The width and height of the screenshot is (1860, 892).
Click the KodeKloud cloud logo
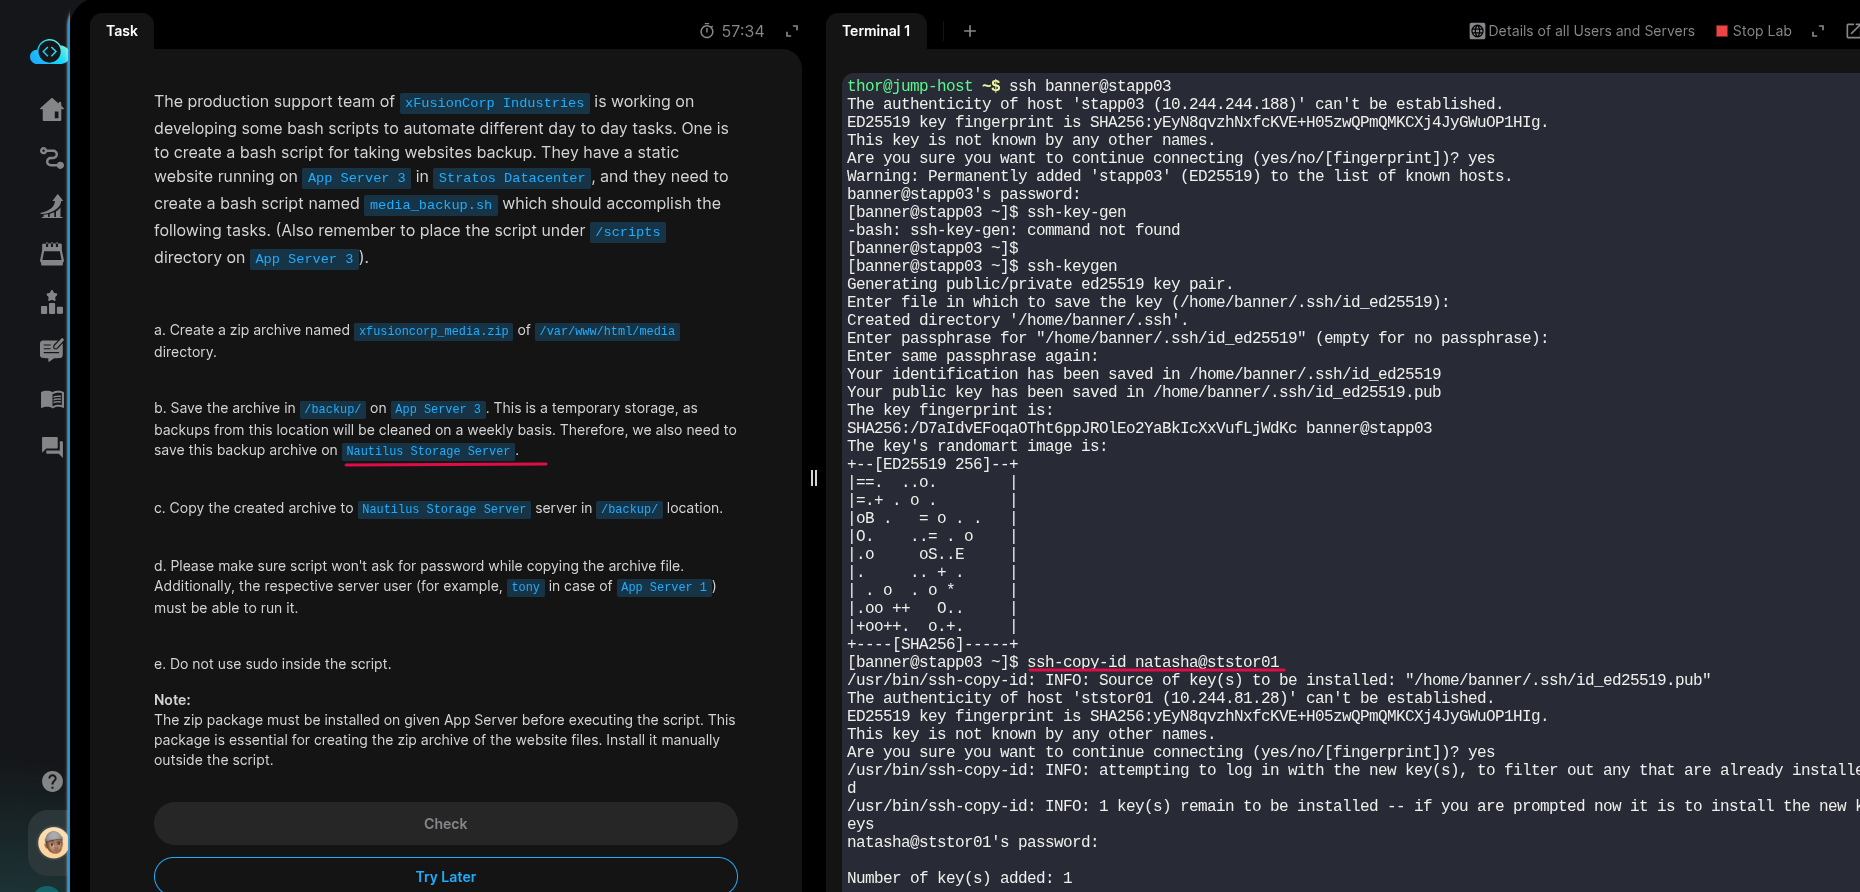48,52
